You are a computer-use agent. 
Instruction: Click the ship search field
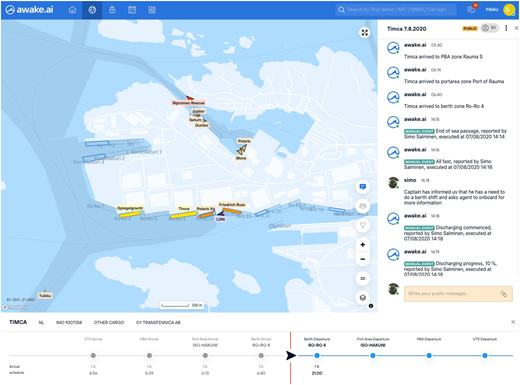(396, 10)
